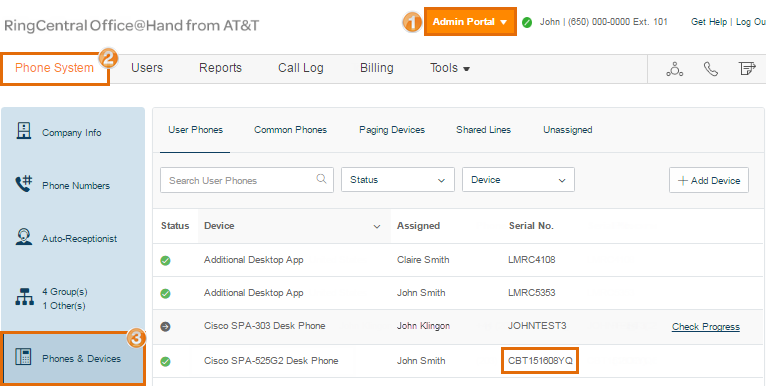Screen dimensions: 766x386
Task: Open the Unassigned tab
Action: 568,130
